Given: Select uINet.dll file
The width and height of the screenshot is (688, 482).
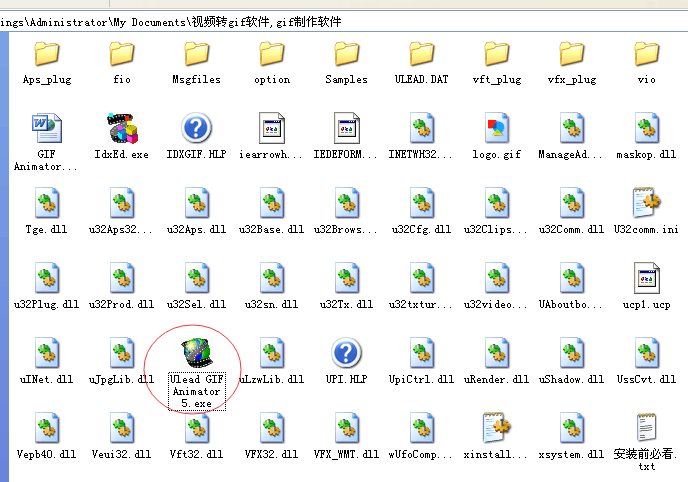Looking at the screenshot, I should point(47,353).
